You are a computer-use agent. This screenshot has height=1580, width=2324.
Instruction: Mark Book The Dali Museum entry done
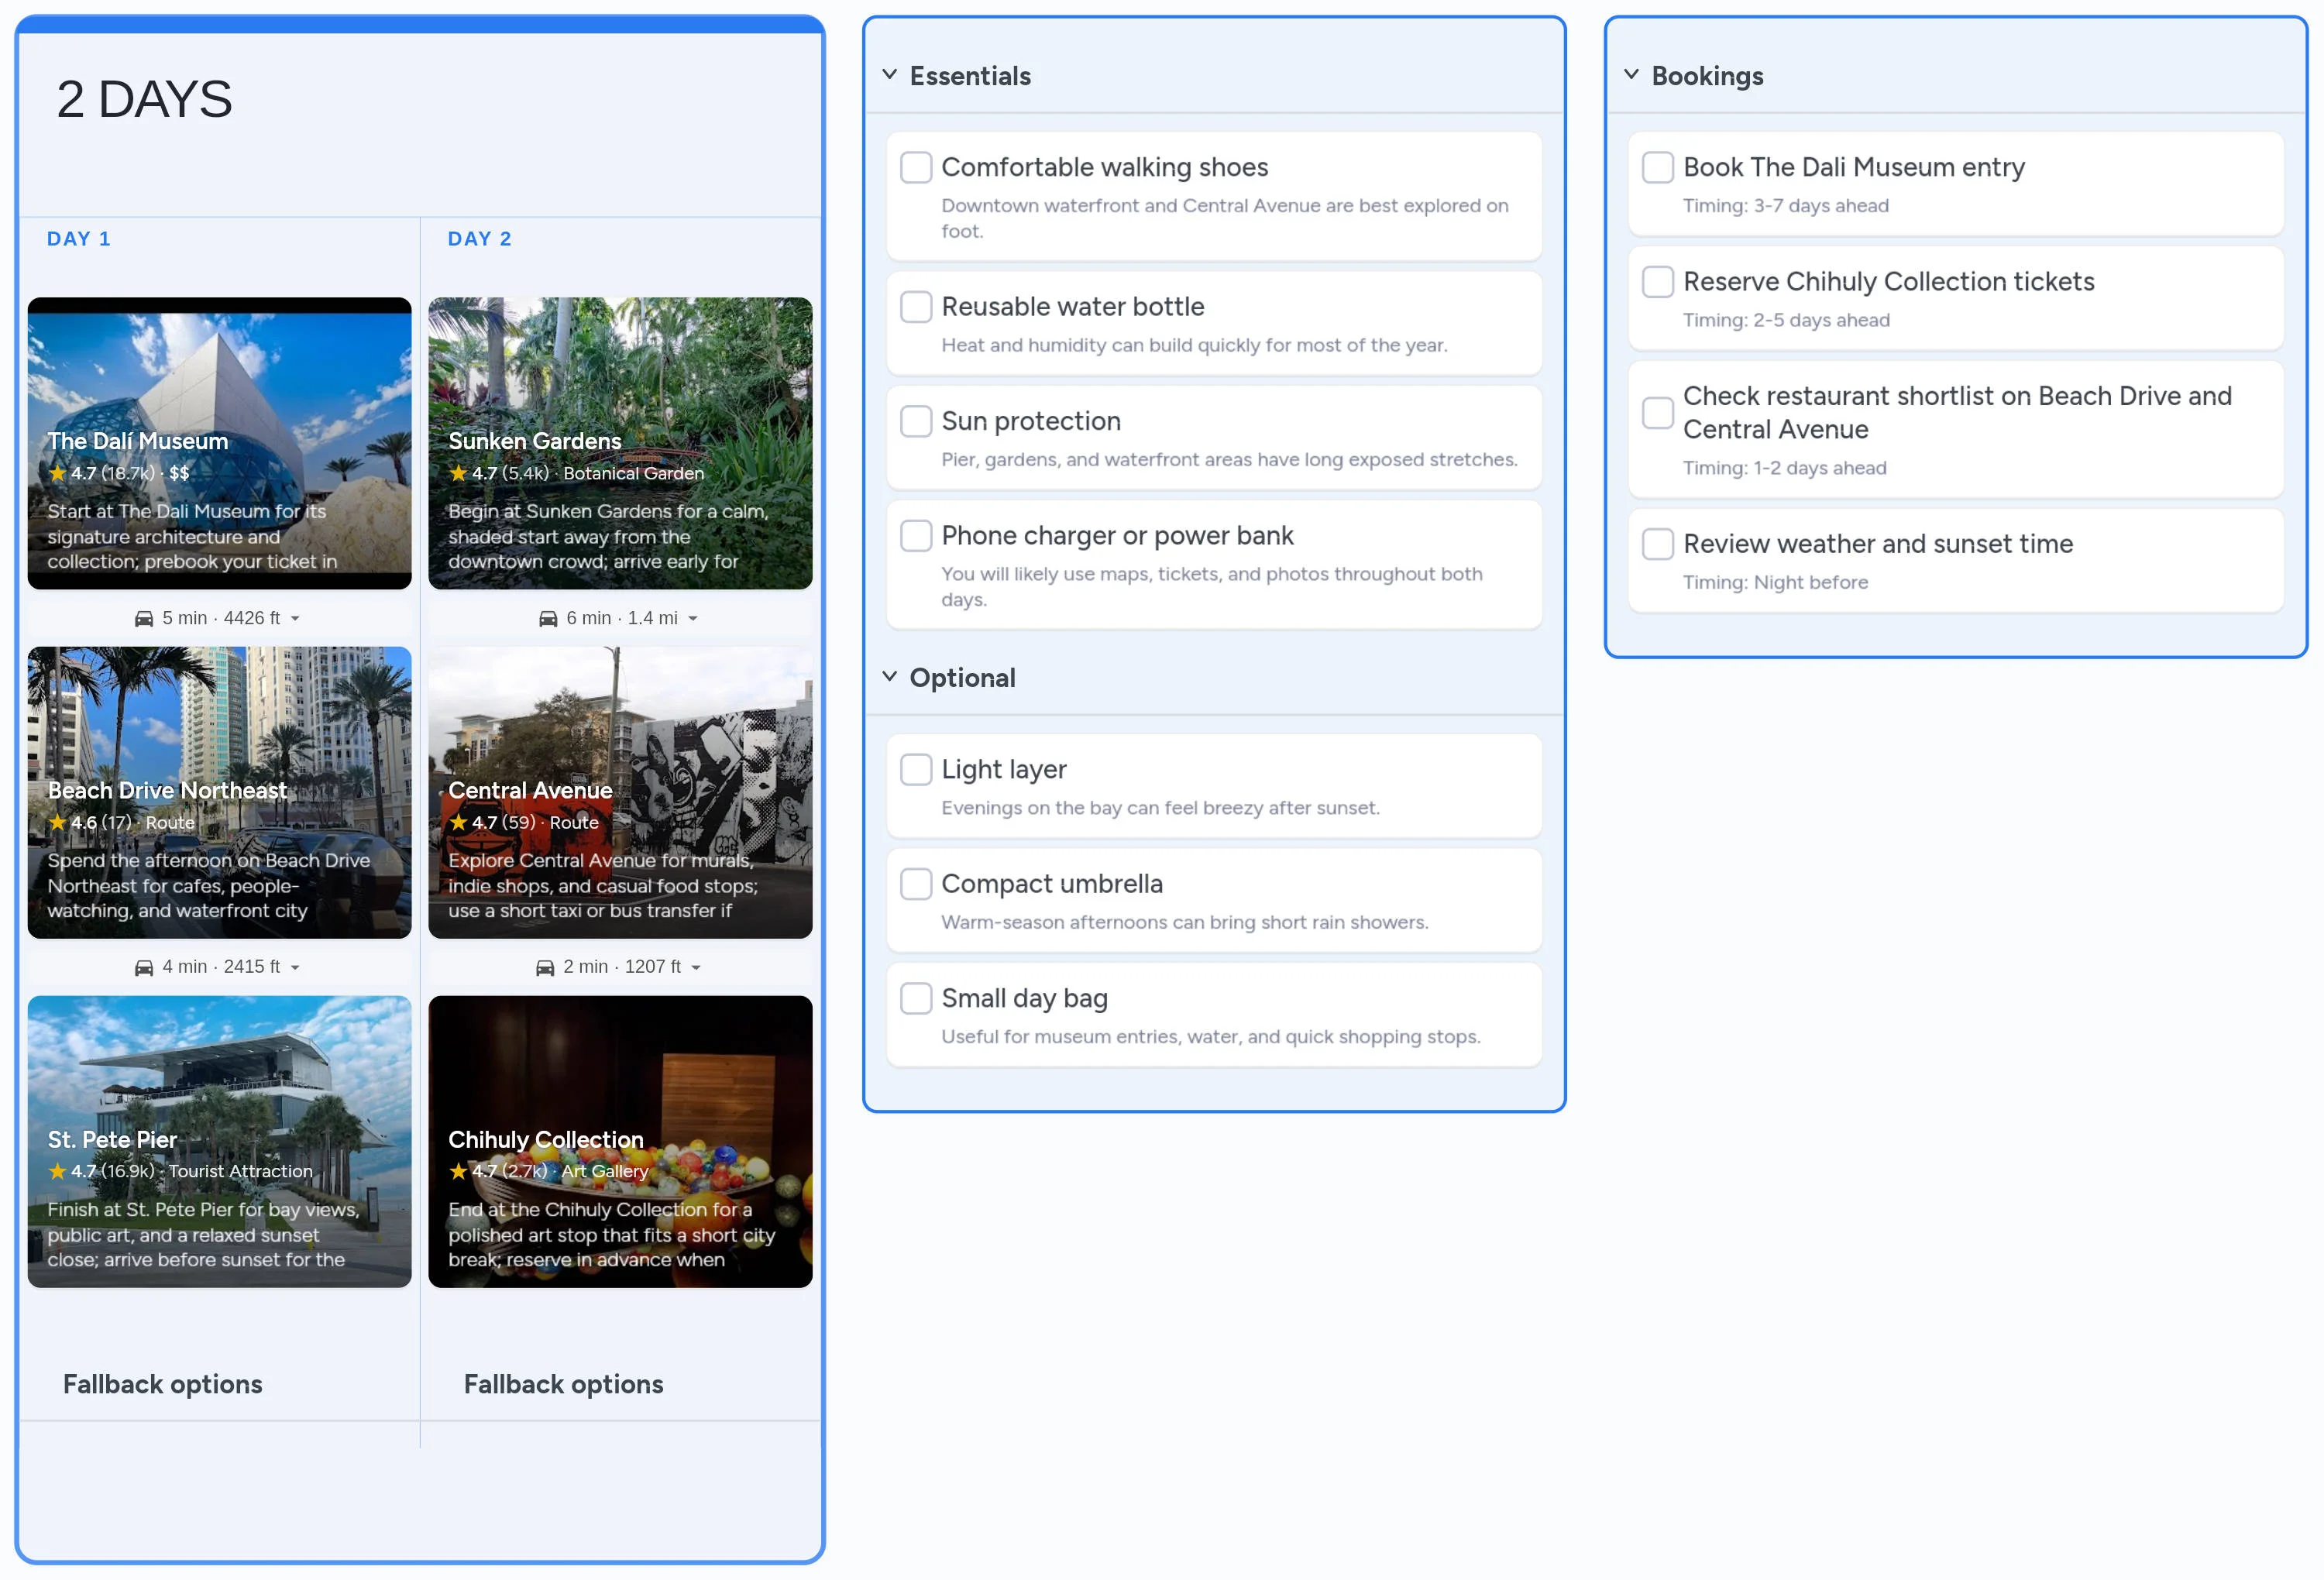pyautogui.click(x=1657, y=167)
